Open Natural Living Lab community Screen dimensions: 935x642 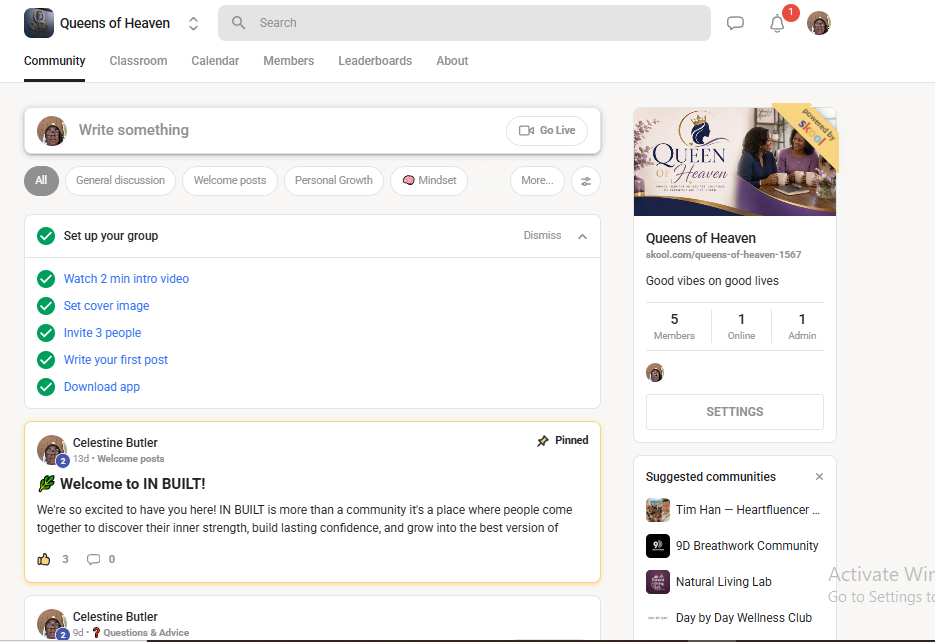[x=723, y=582]
